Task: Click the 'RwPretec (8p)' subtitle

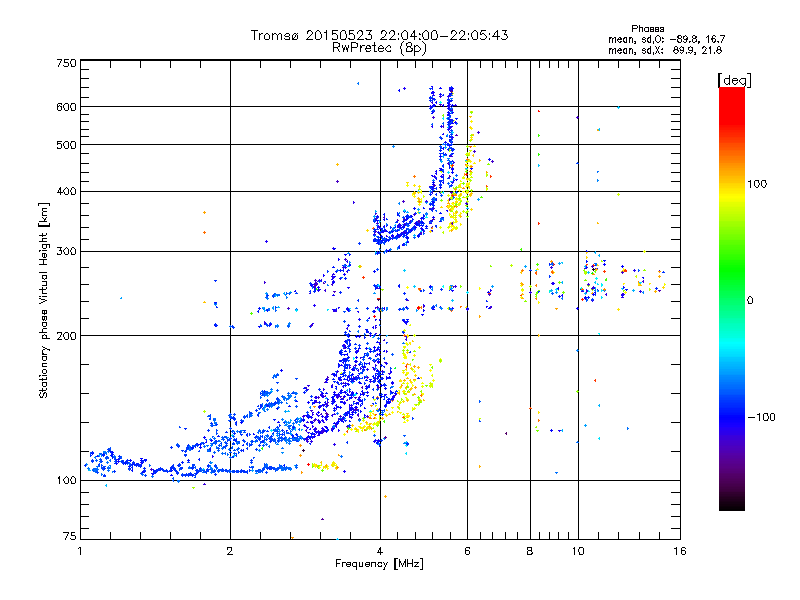Action: pyautogui.click(x=379, y=48)
